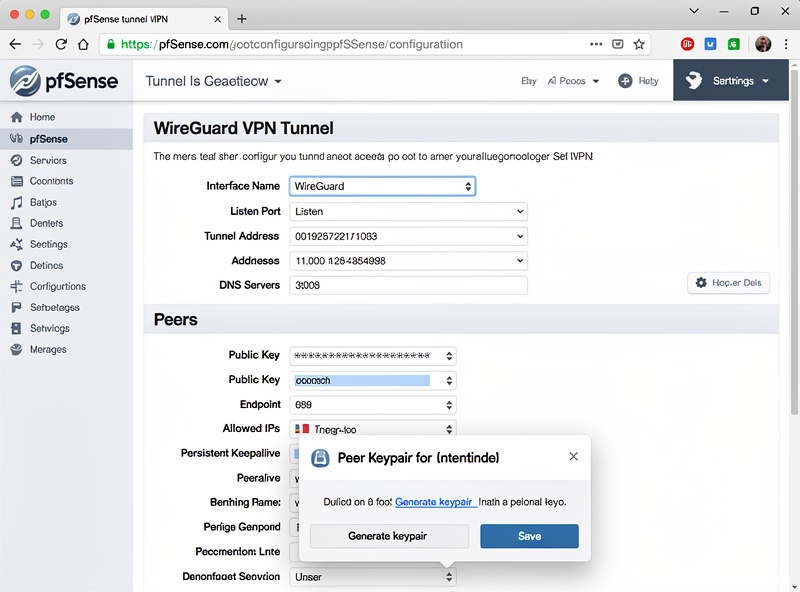
Task: Click the pfSense logo
Action: coord(64,81)
